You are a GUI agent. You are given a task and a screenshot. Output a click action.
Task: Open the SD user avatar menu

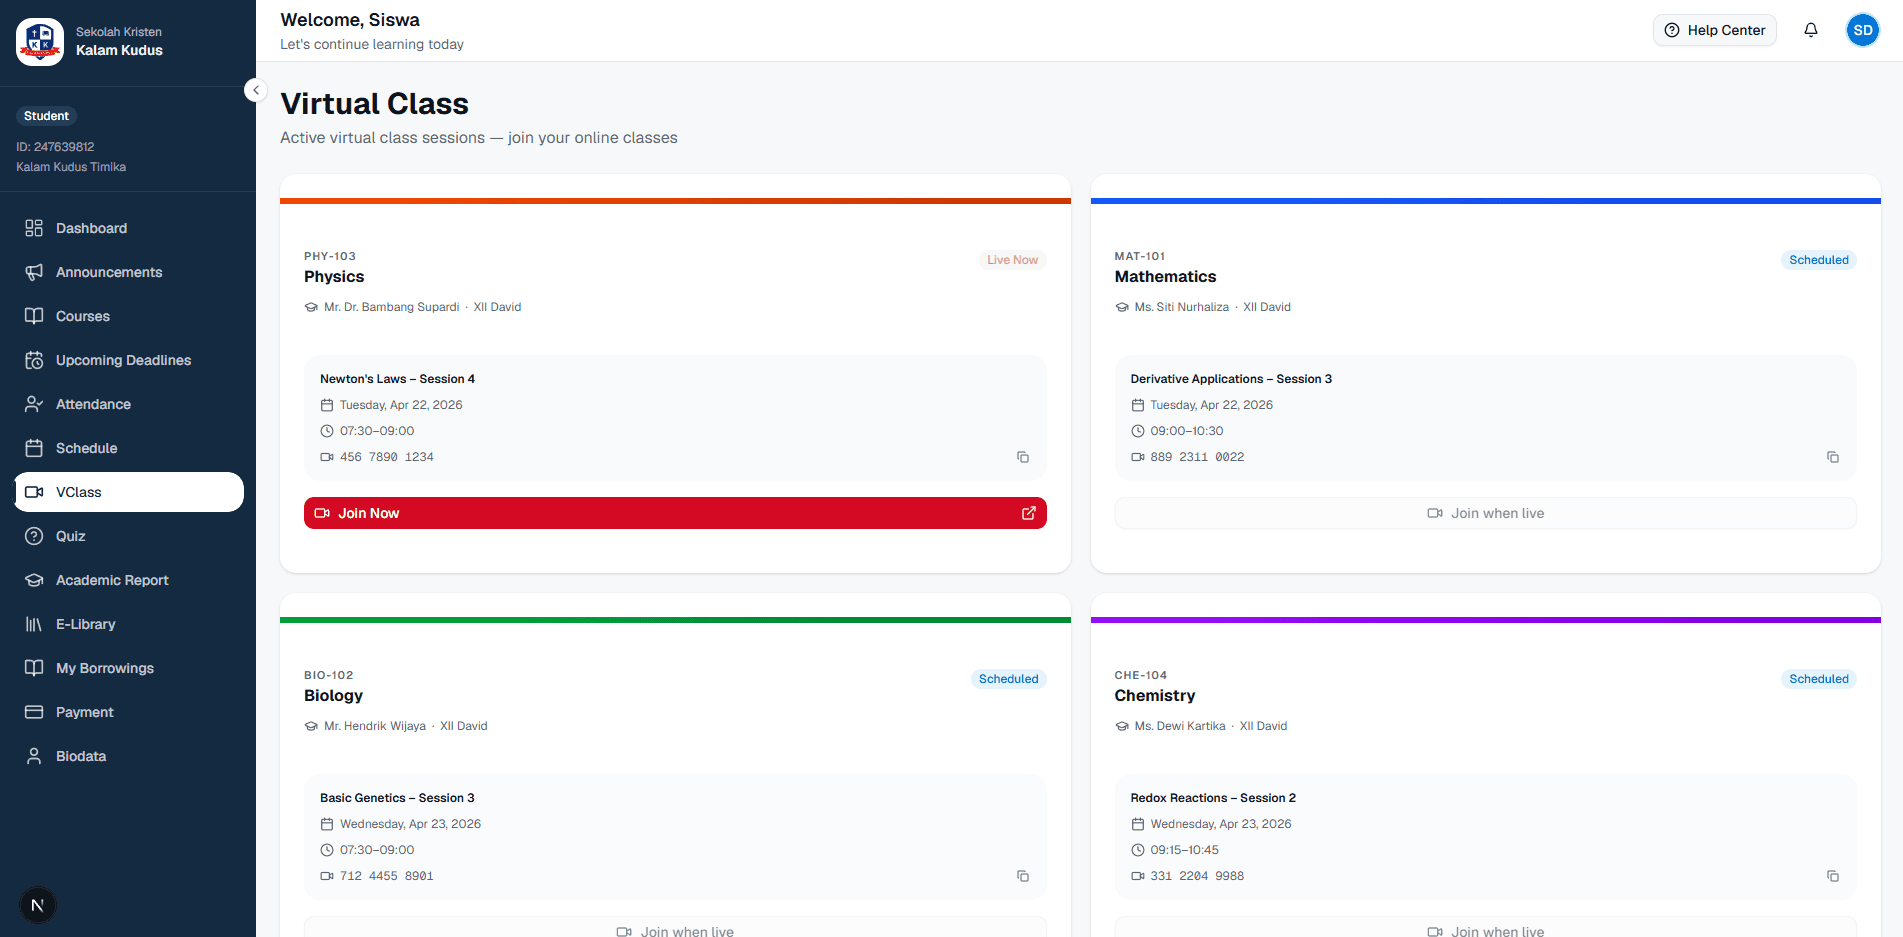pos(1862,30)
